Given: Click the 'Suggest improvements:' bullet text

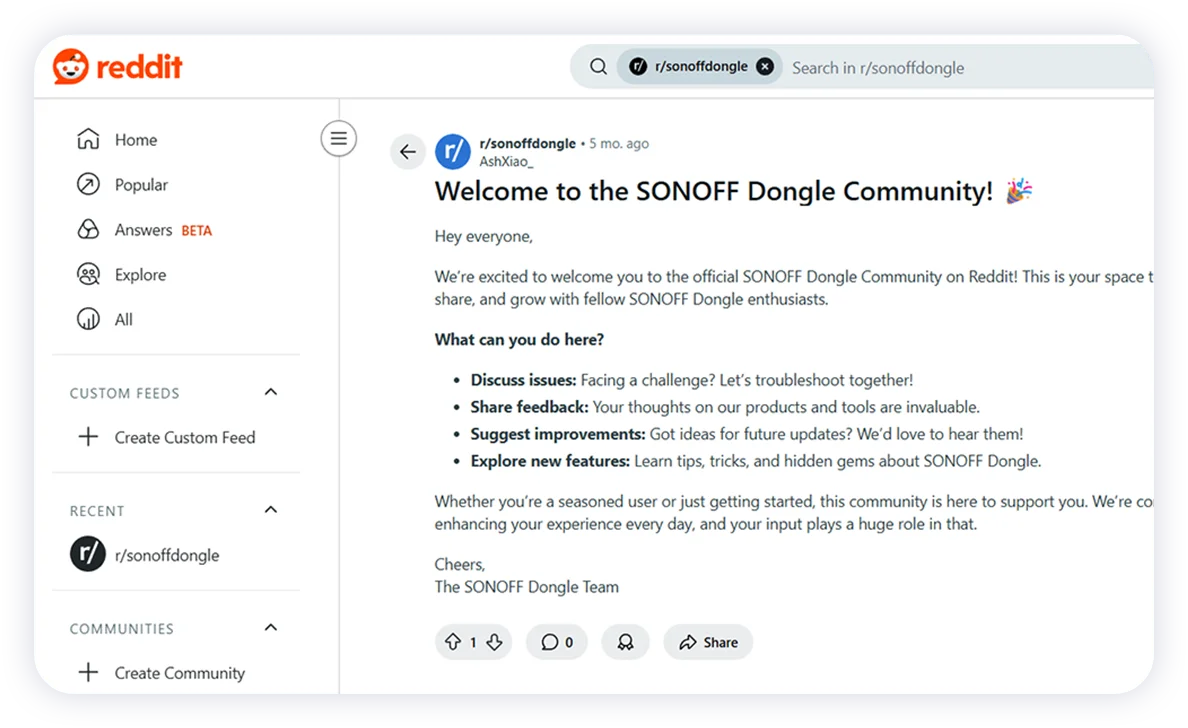Looking at the screenshot, I should tap(558, 434).
